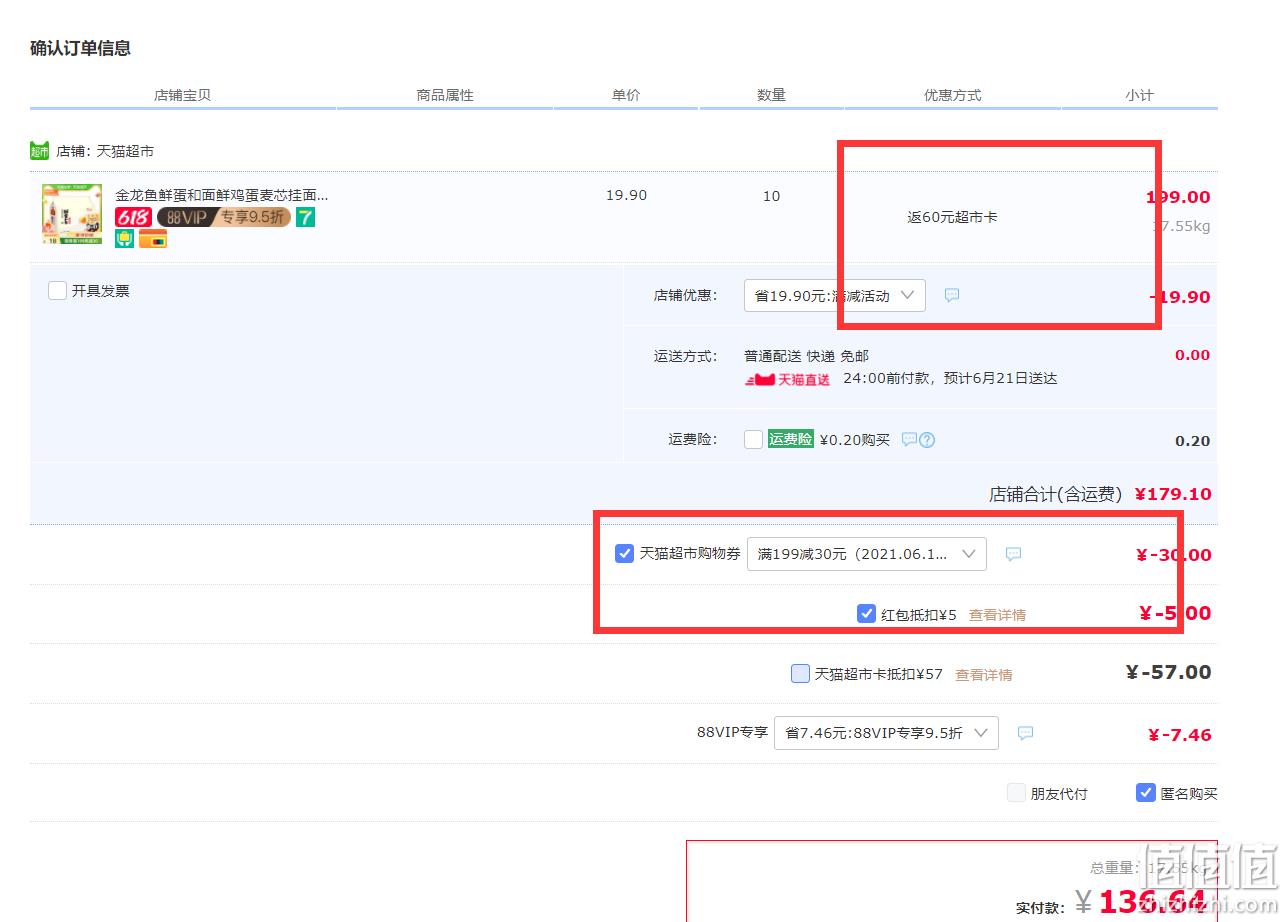Open comment icon beside 店铺优惠 dropdown

point(952,295)
